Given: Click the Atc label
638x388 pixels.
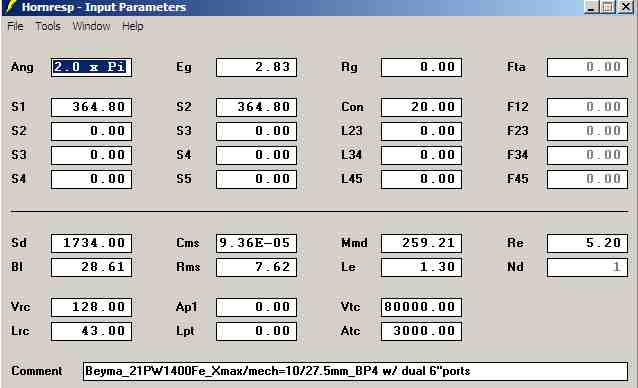Looking at the screenshot, I should tap(350, 331).
